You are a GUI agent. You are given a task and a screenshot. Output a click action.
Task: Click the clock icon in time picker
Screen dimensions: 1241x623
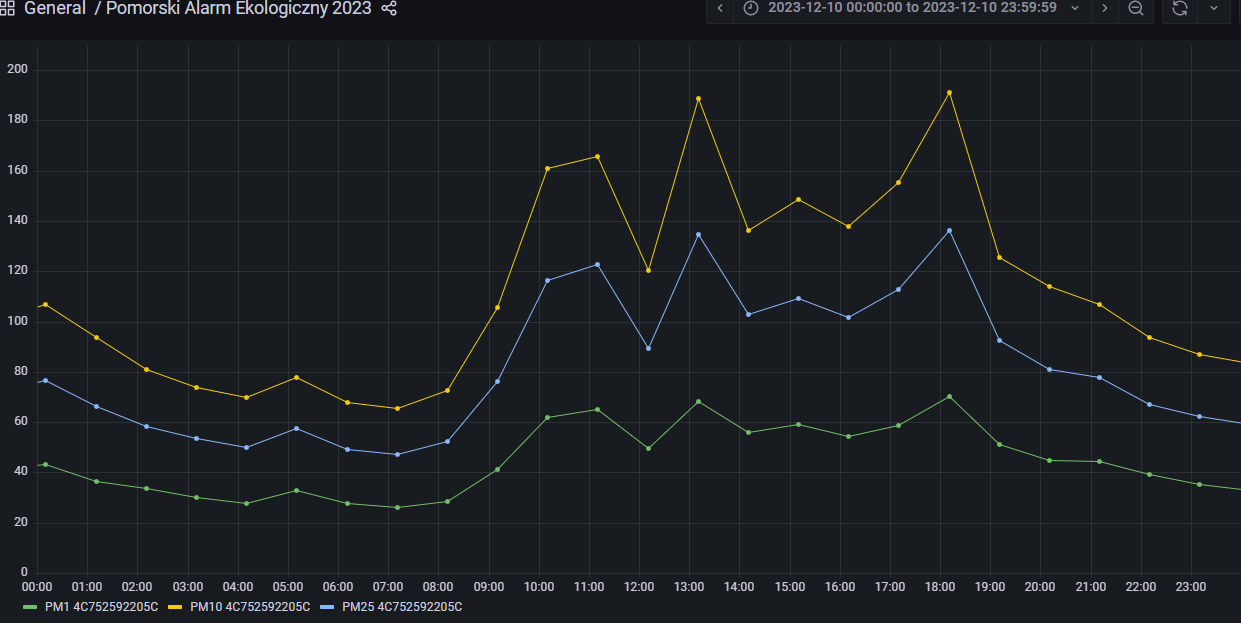click(x=751, y=8)
